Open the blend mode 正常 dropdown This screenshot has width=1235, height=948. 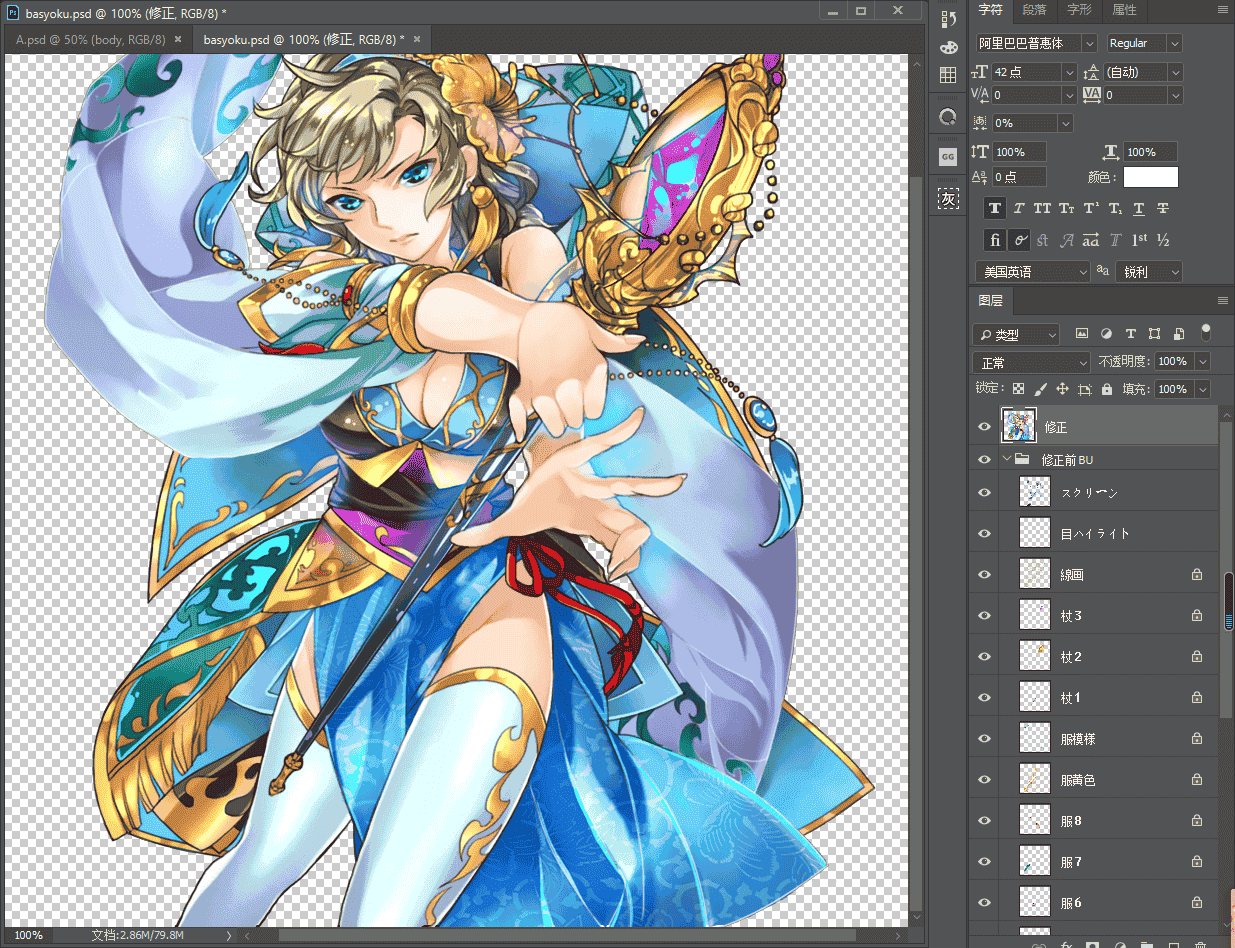1031,362
